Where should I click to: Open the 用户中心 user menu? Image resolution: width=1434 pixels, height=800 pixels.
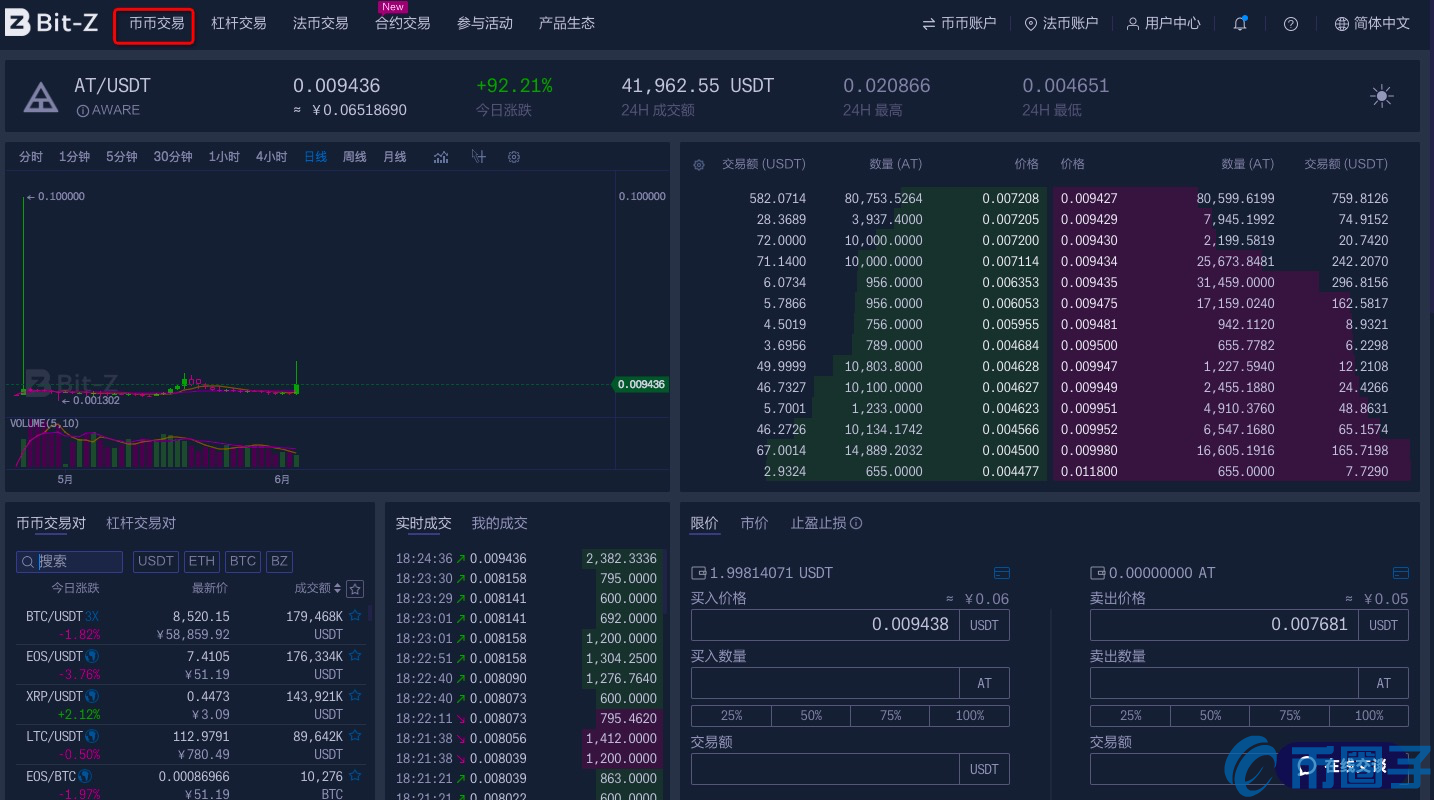tap(1163, 23)
